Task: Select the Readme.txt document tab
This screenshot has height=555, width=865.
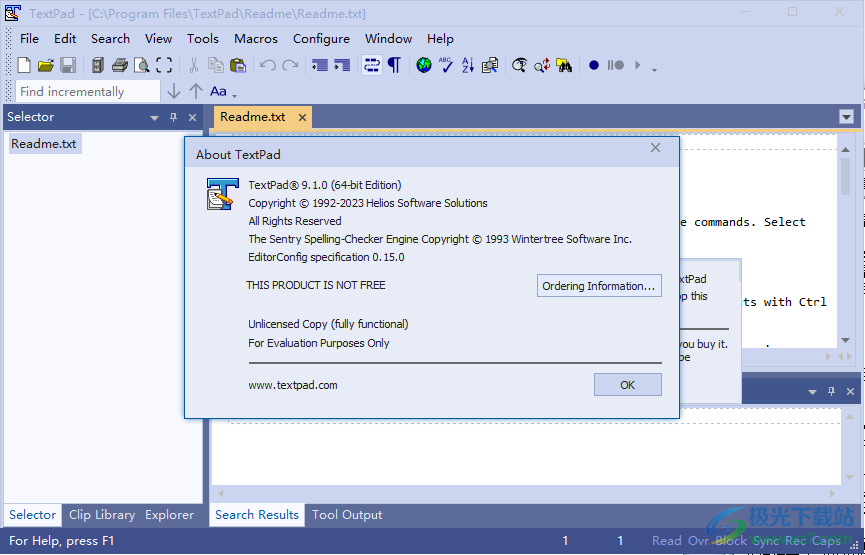Action: (253, 117)
